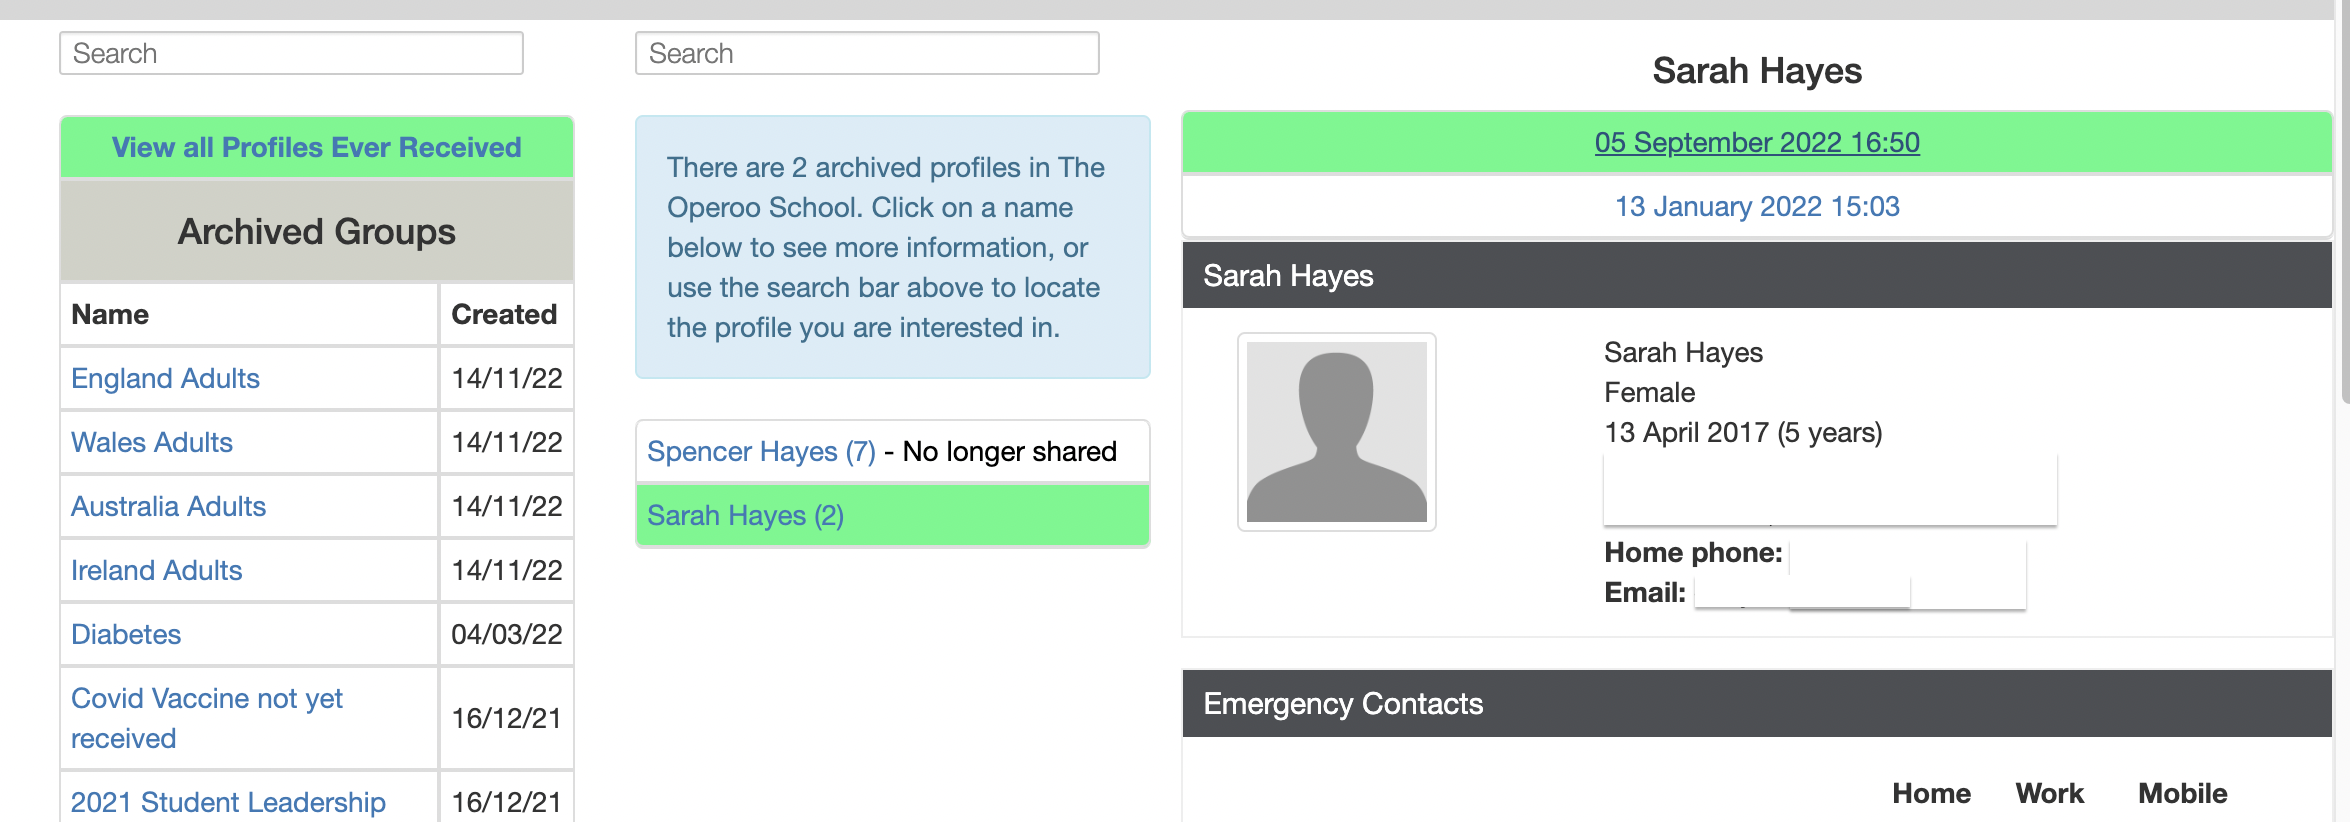This screenshot has width=2350, height=822.
Task: Click the archived profiles search field
Action: [867, 53]
